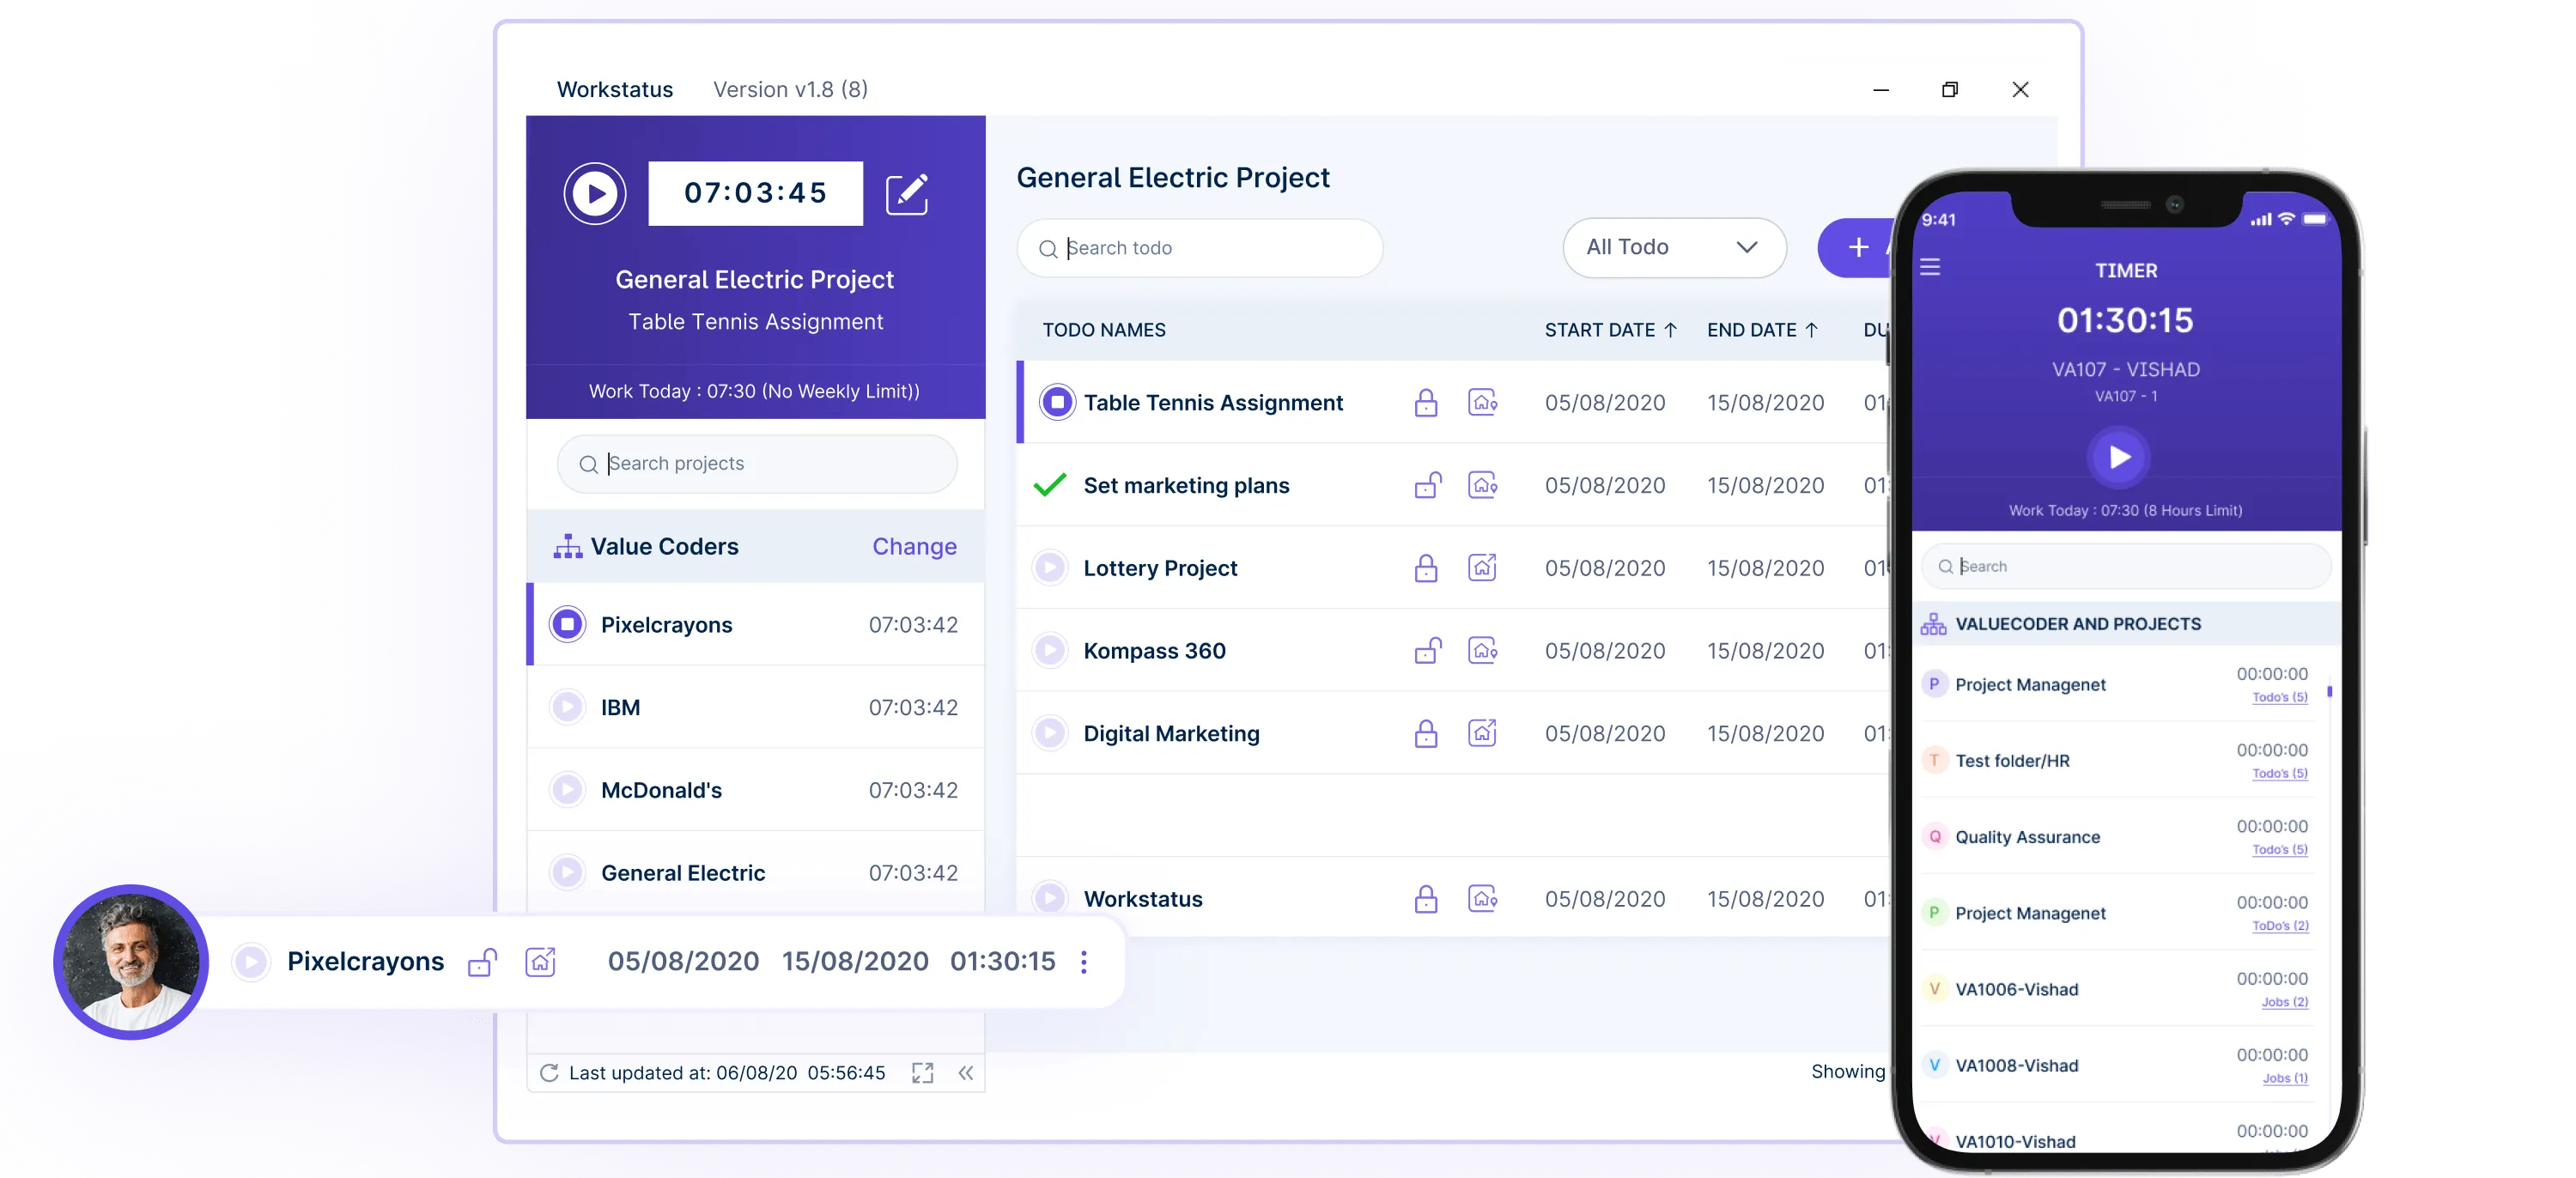The height and width of the screenshot is (1178, 2576).
Task: Open Todo's (5) link under Quality Assurance
Action: point(2280,849)
